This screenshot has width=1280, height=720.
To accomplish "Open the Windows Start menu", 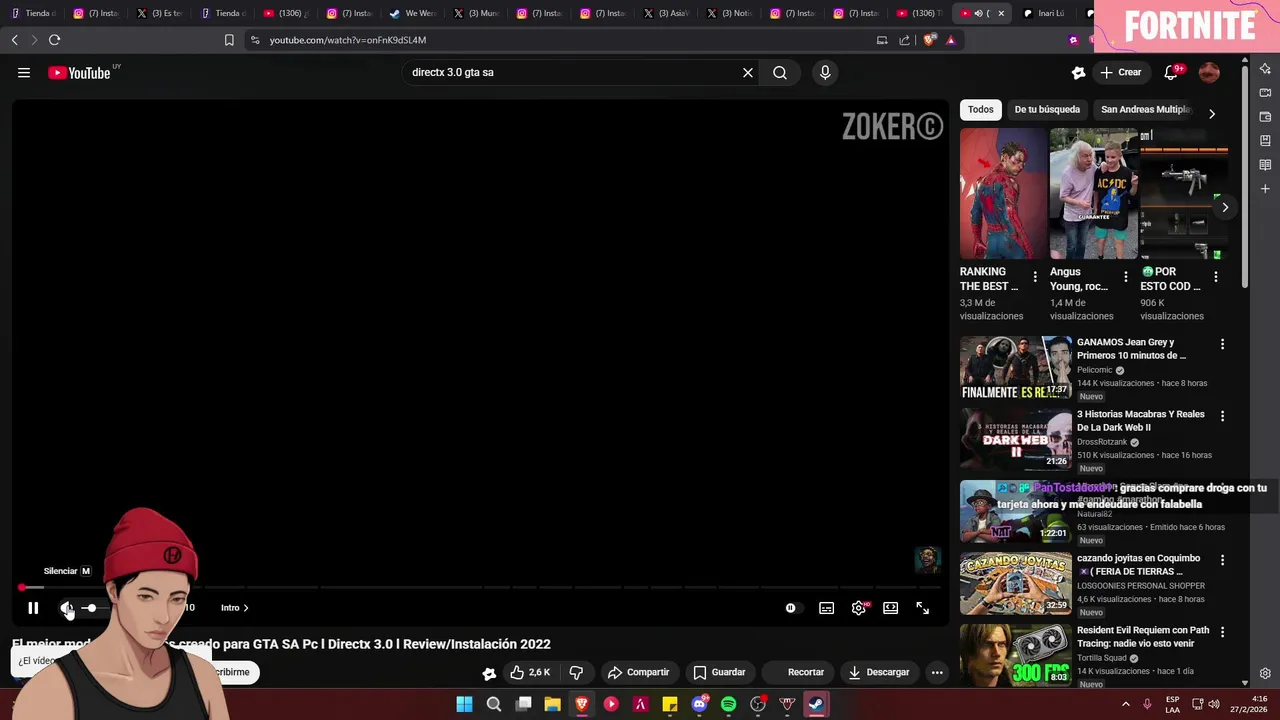I will tap(464, 704).
